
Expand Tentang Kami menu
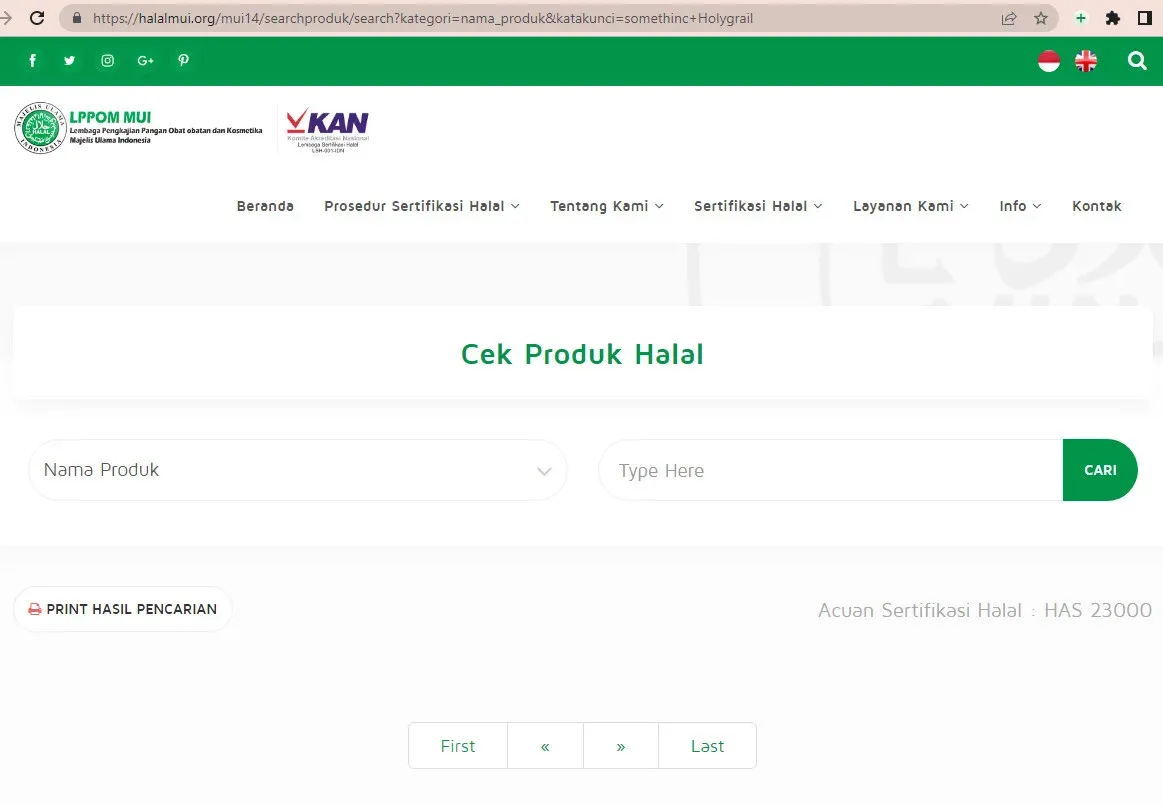606,206
